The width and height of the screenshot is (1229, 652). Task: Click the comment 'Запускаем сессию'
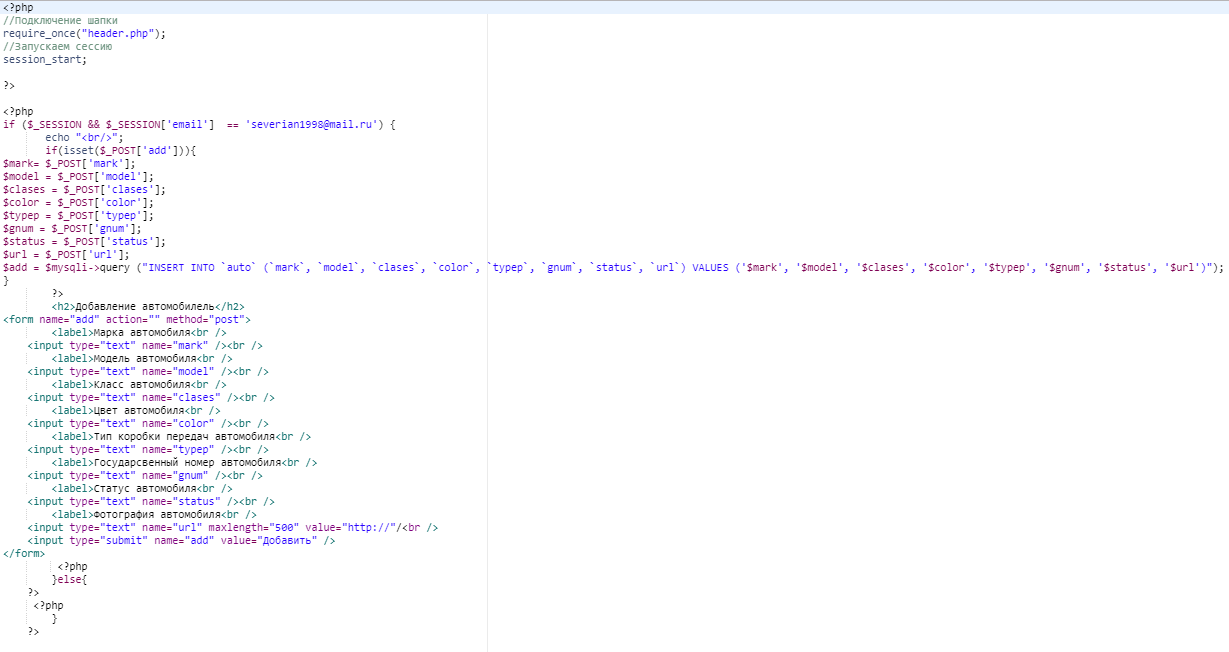click(57, 46)
